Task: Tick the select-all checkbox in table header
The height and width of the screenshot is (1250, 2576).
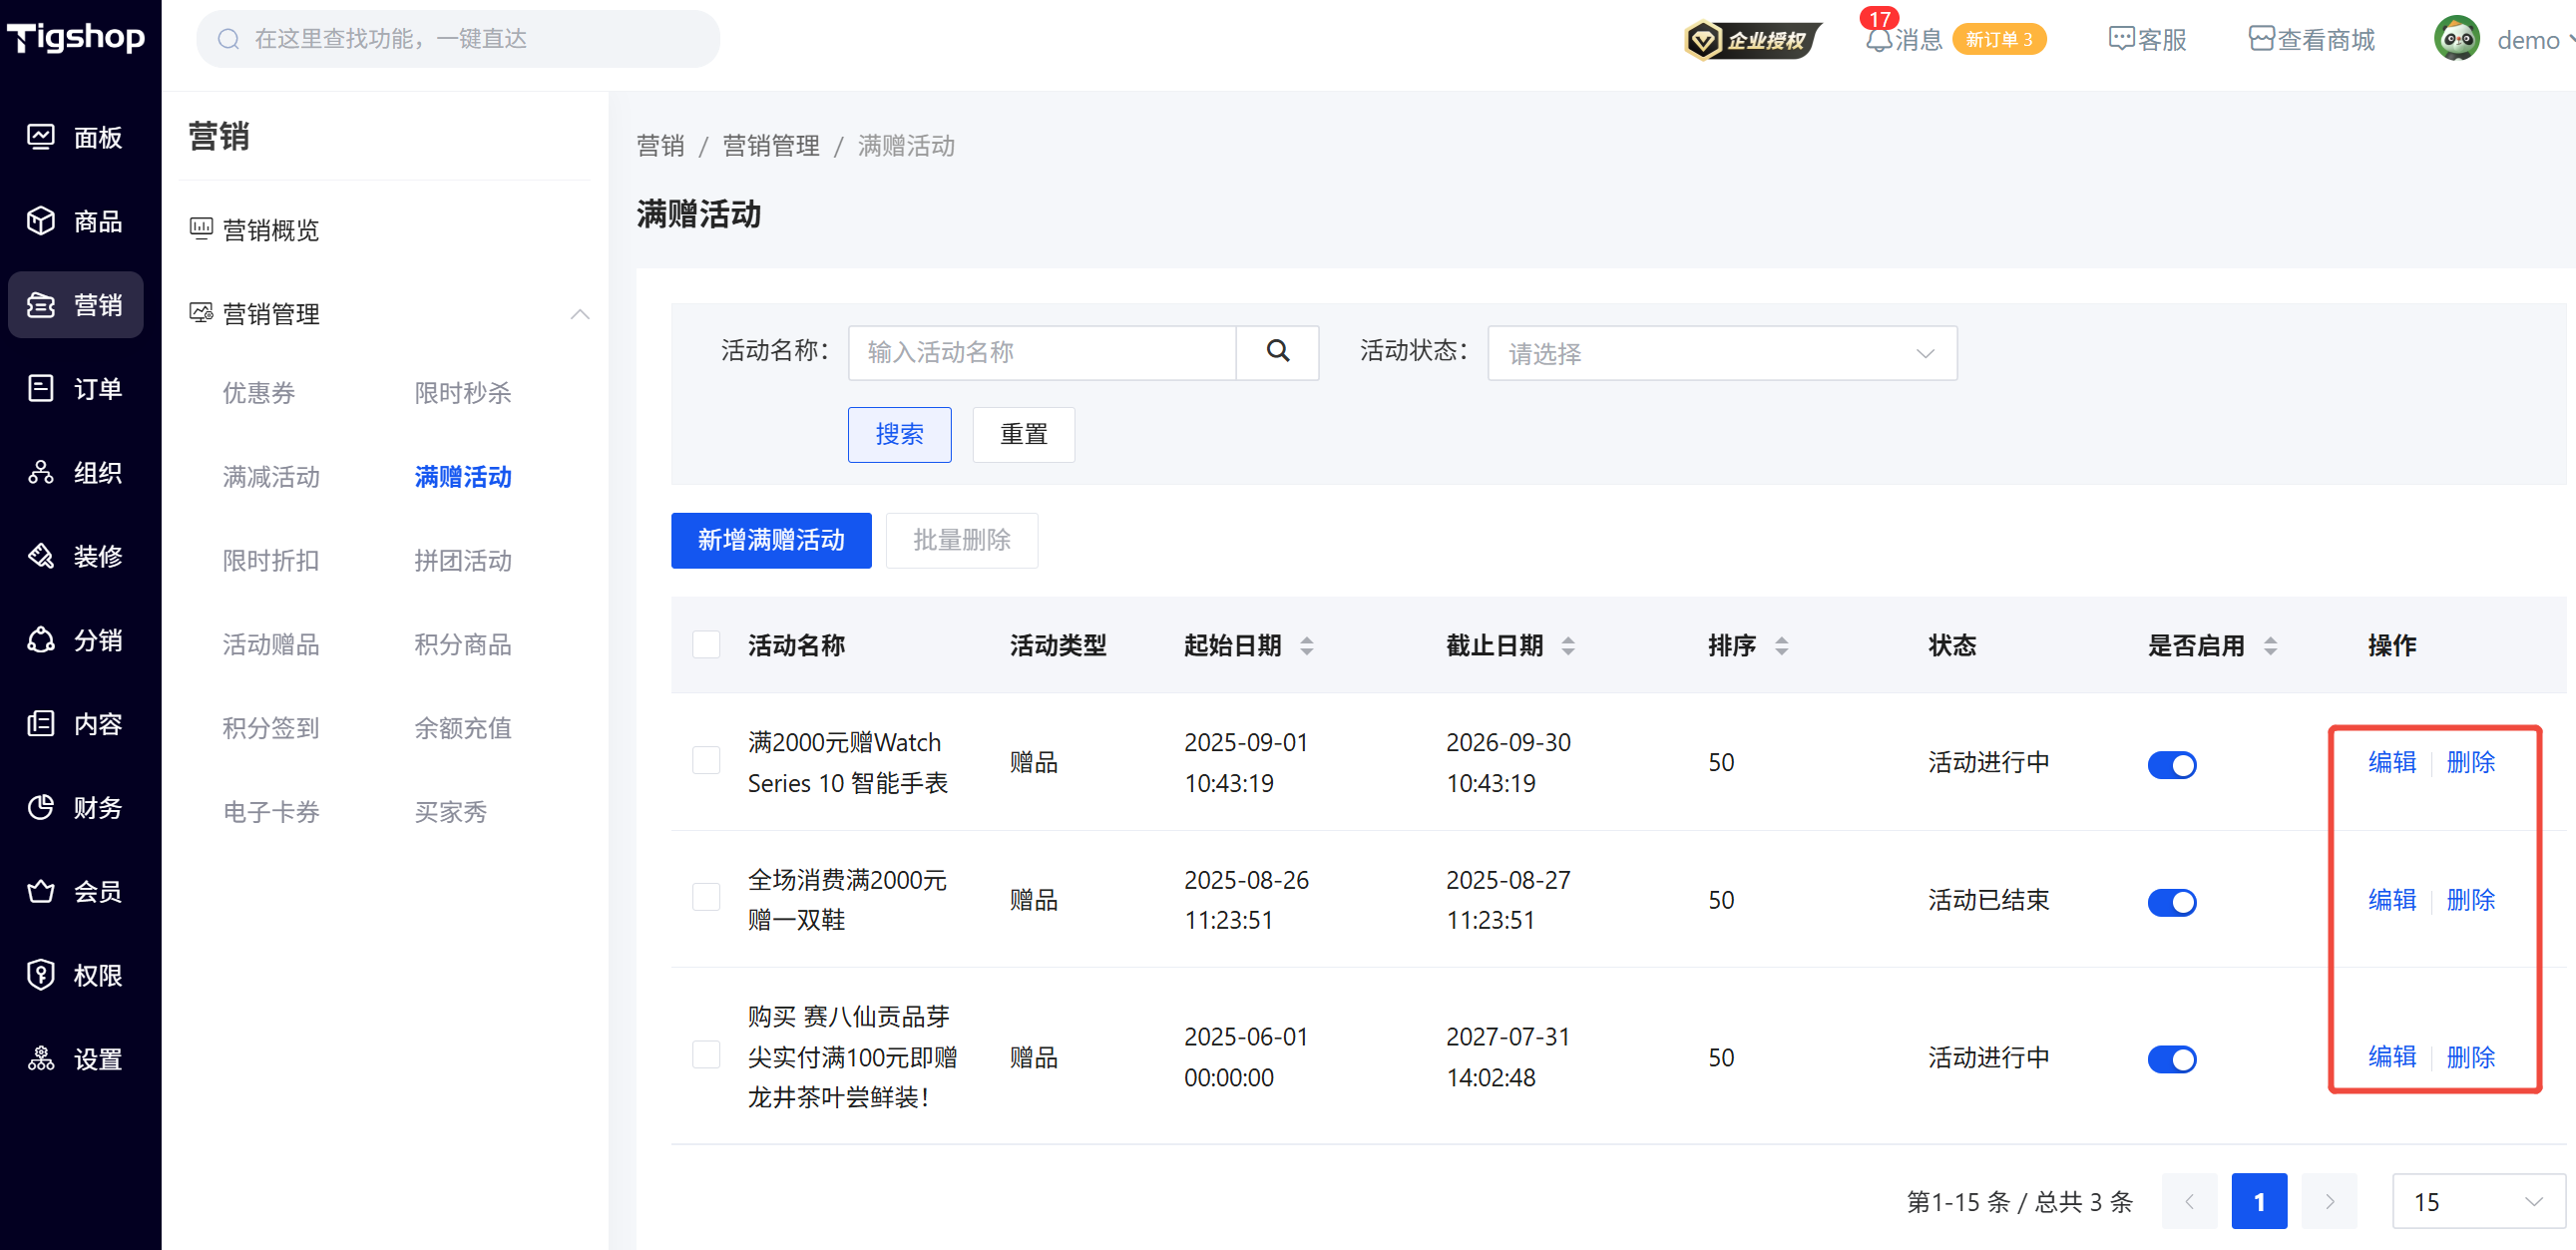Action: pos(706,645)
